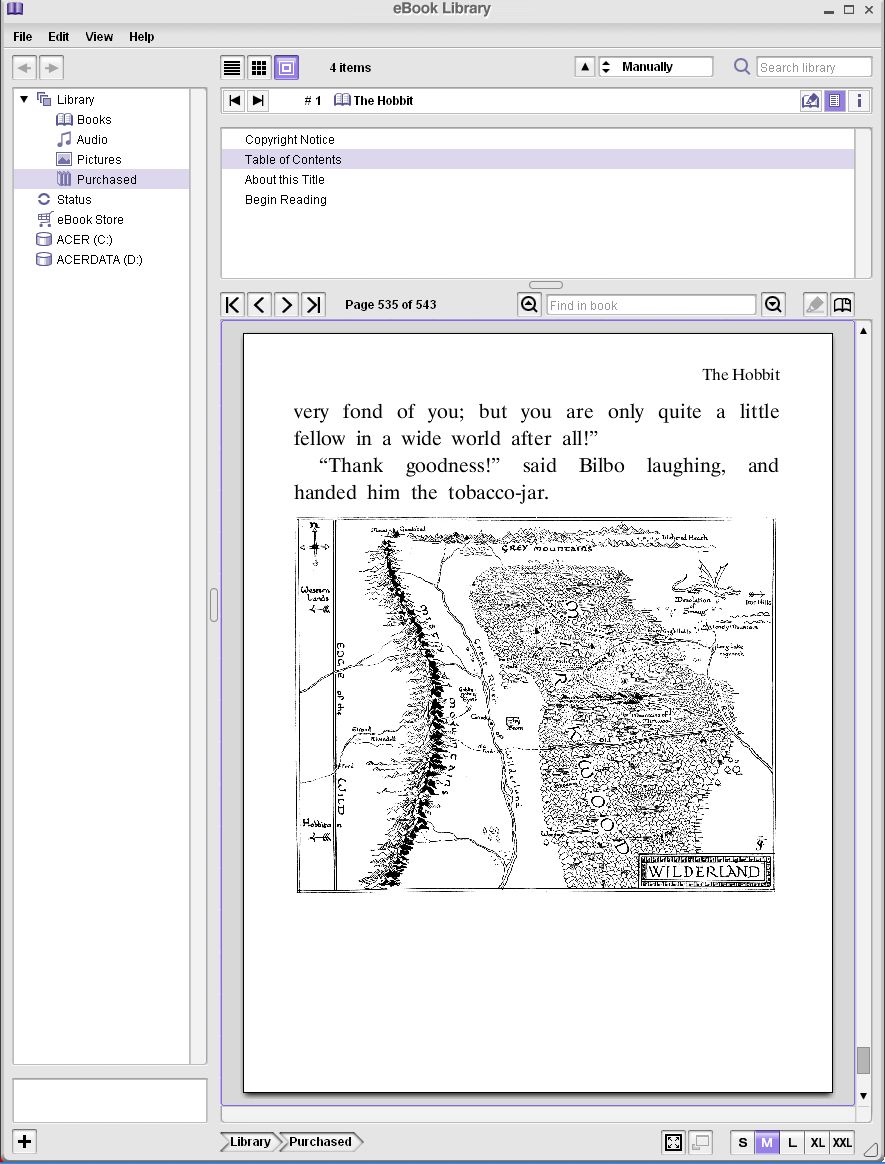Collapse the Library tree node
The height and width of the screenshot is (1164, 885).
click(24, 99)
